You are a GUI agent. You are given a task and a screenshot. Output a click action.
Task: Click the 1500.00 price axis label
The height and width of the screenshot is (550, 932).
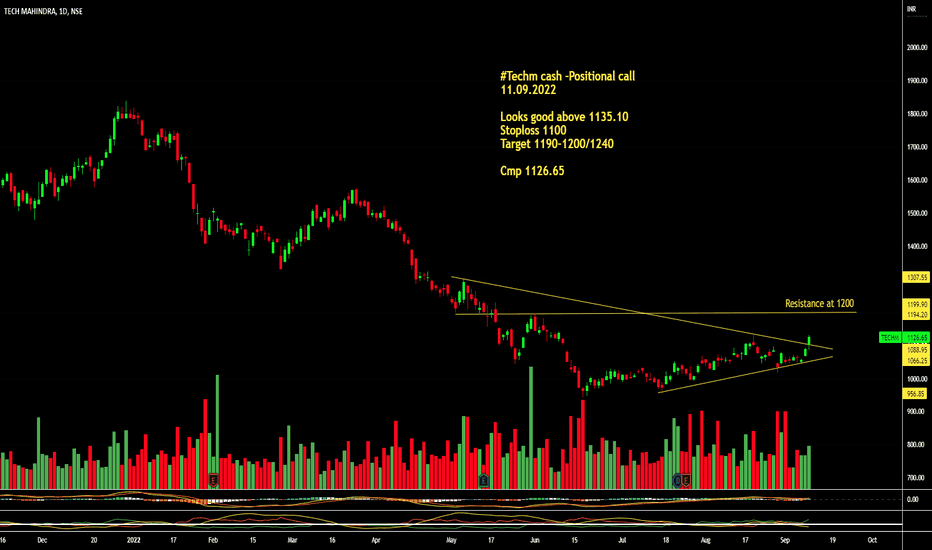[917, 213]
